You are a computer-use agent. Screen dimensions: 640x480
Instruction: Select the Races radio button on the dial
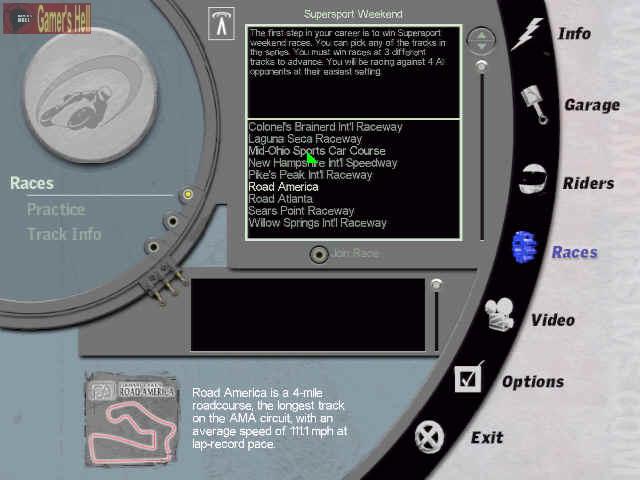click(186, 194)
